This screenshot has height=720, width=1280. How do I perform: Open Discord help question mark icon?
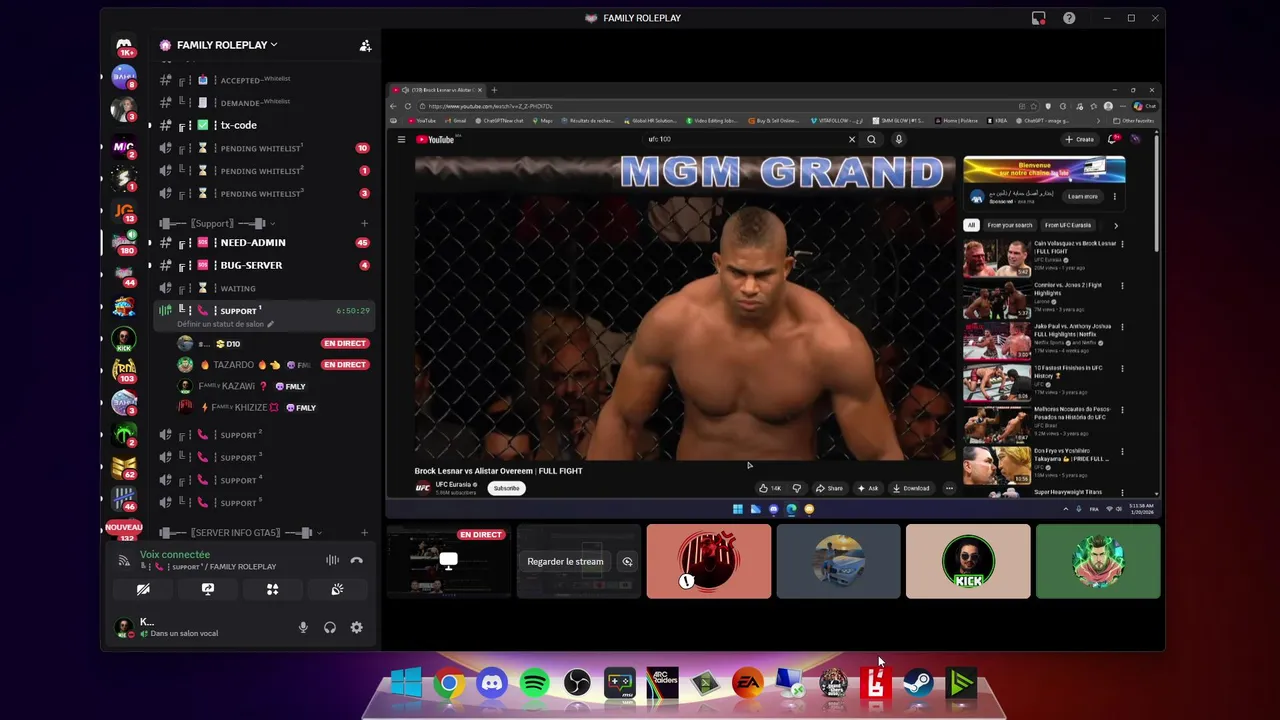(1069, 18)
